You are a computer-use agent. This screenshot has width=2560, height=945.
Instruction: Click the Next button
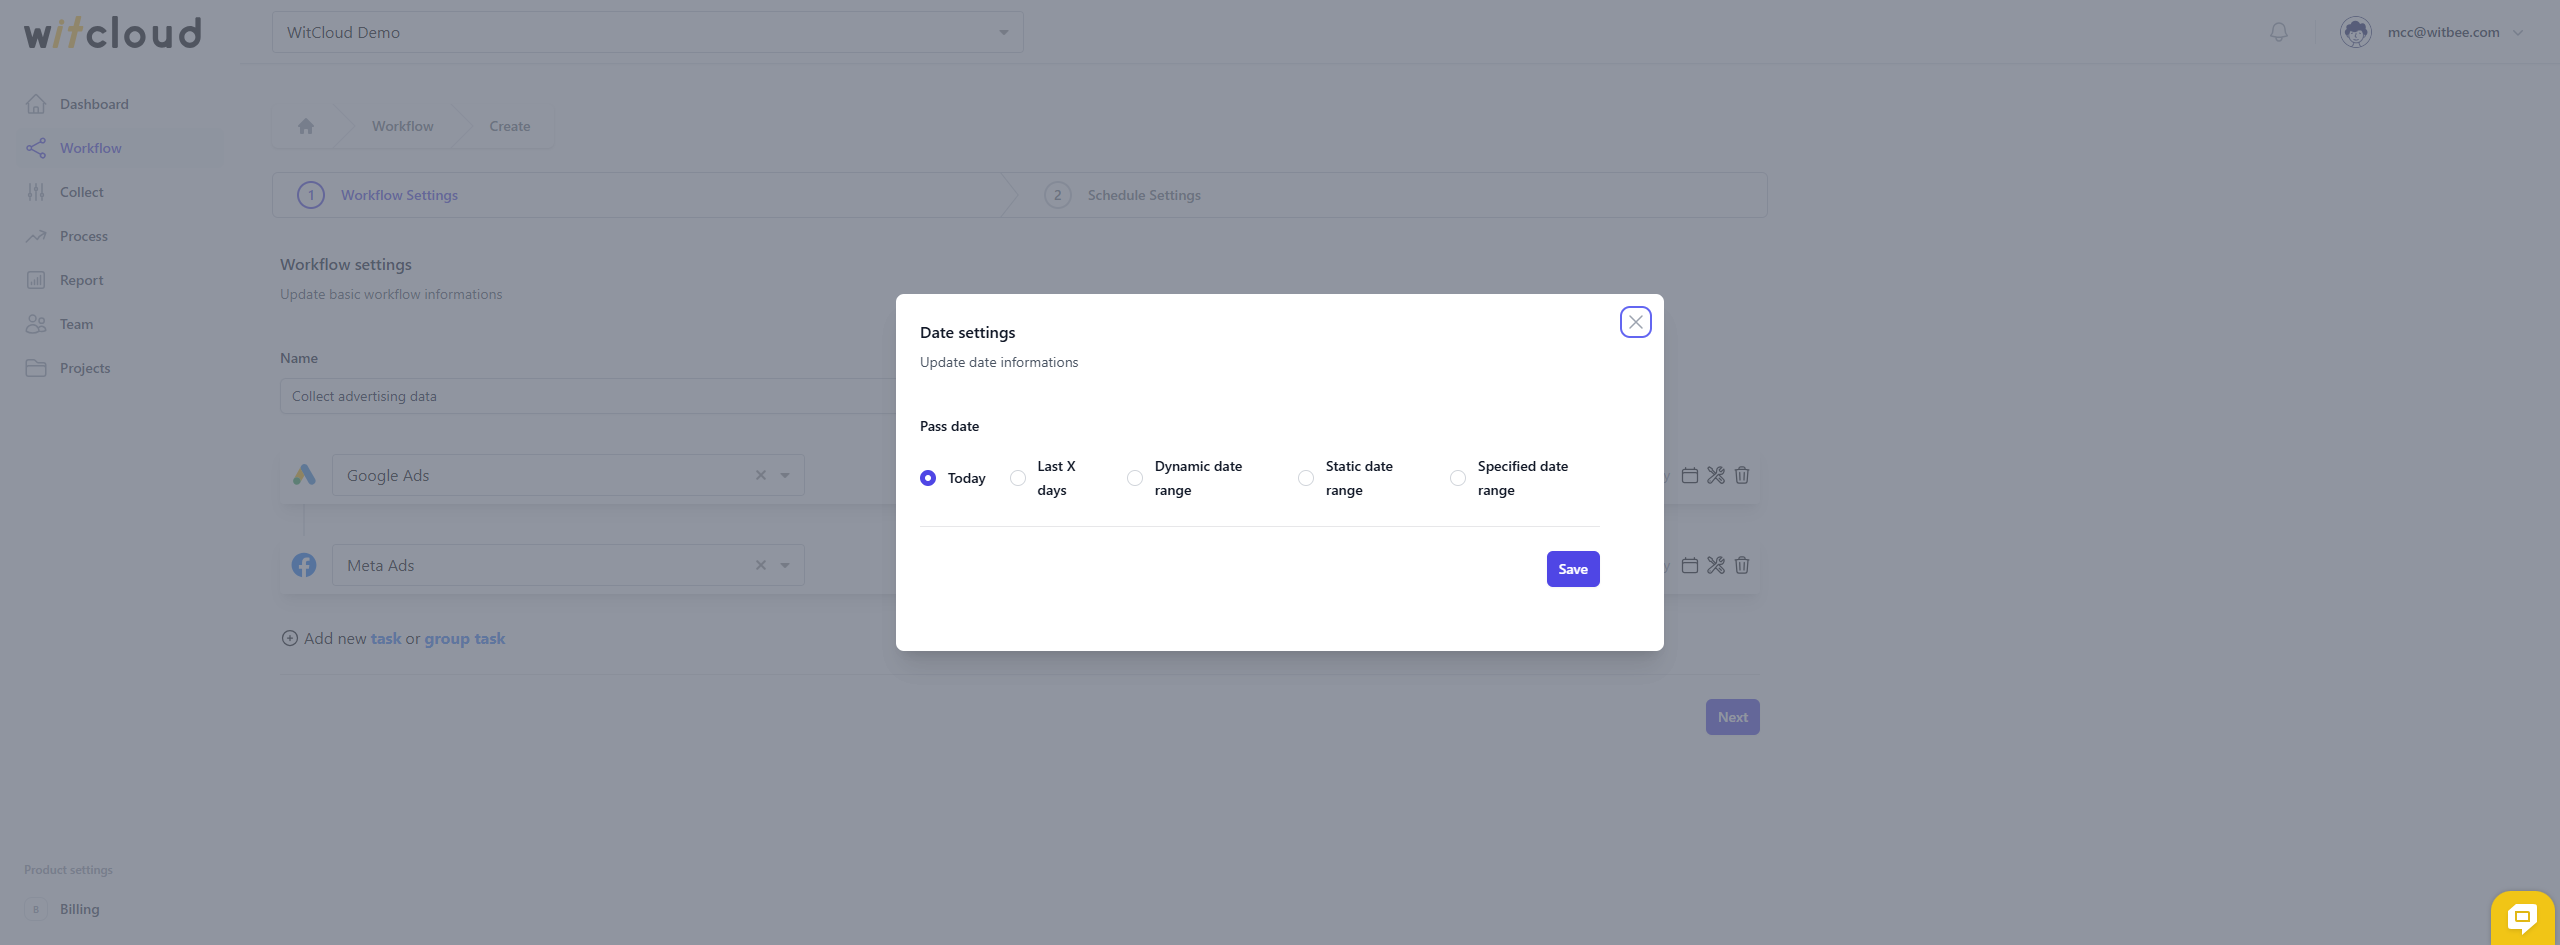point(1733,717)
